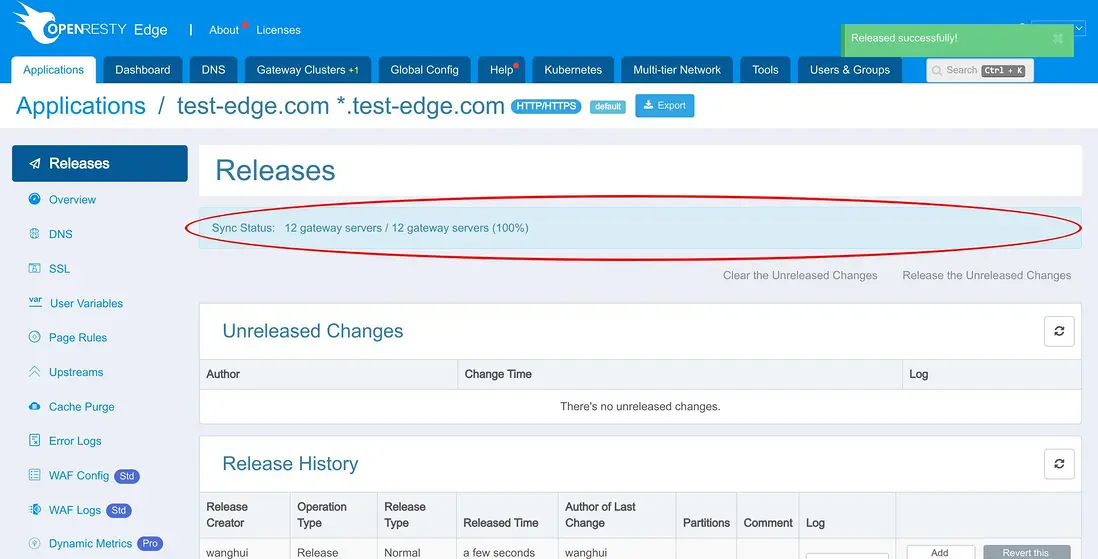Open User Variables in the sidebar
The height and width of the screenshot is (559, 1098).
86,303
